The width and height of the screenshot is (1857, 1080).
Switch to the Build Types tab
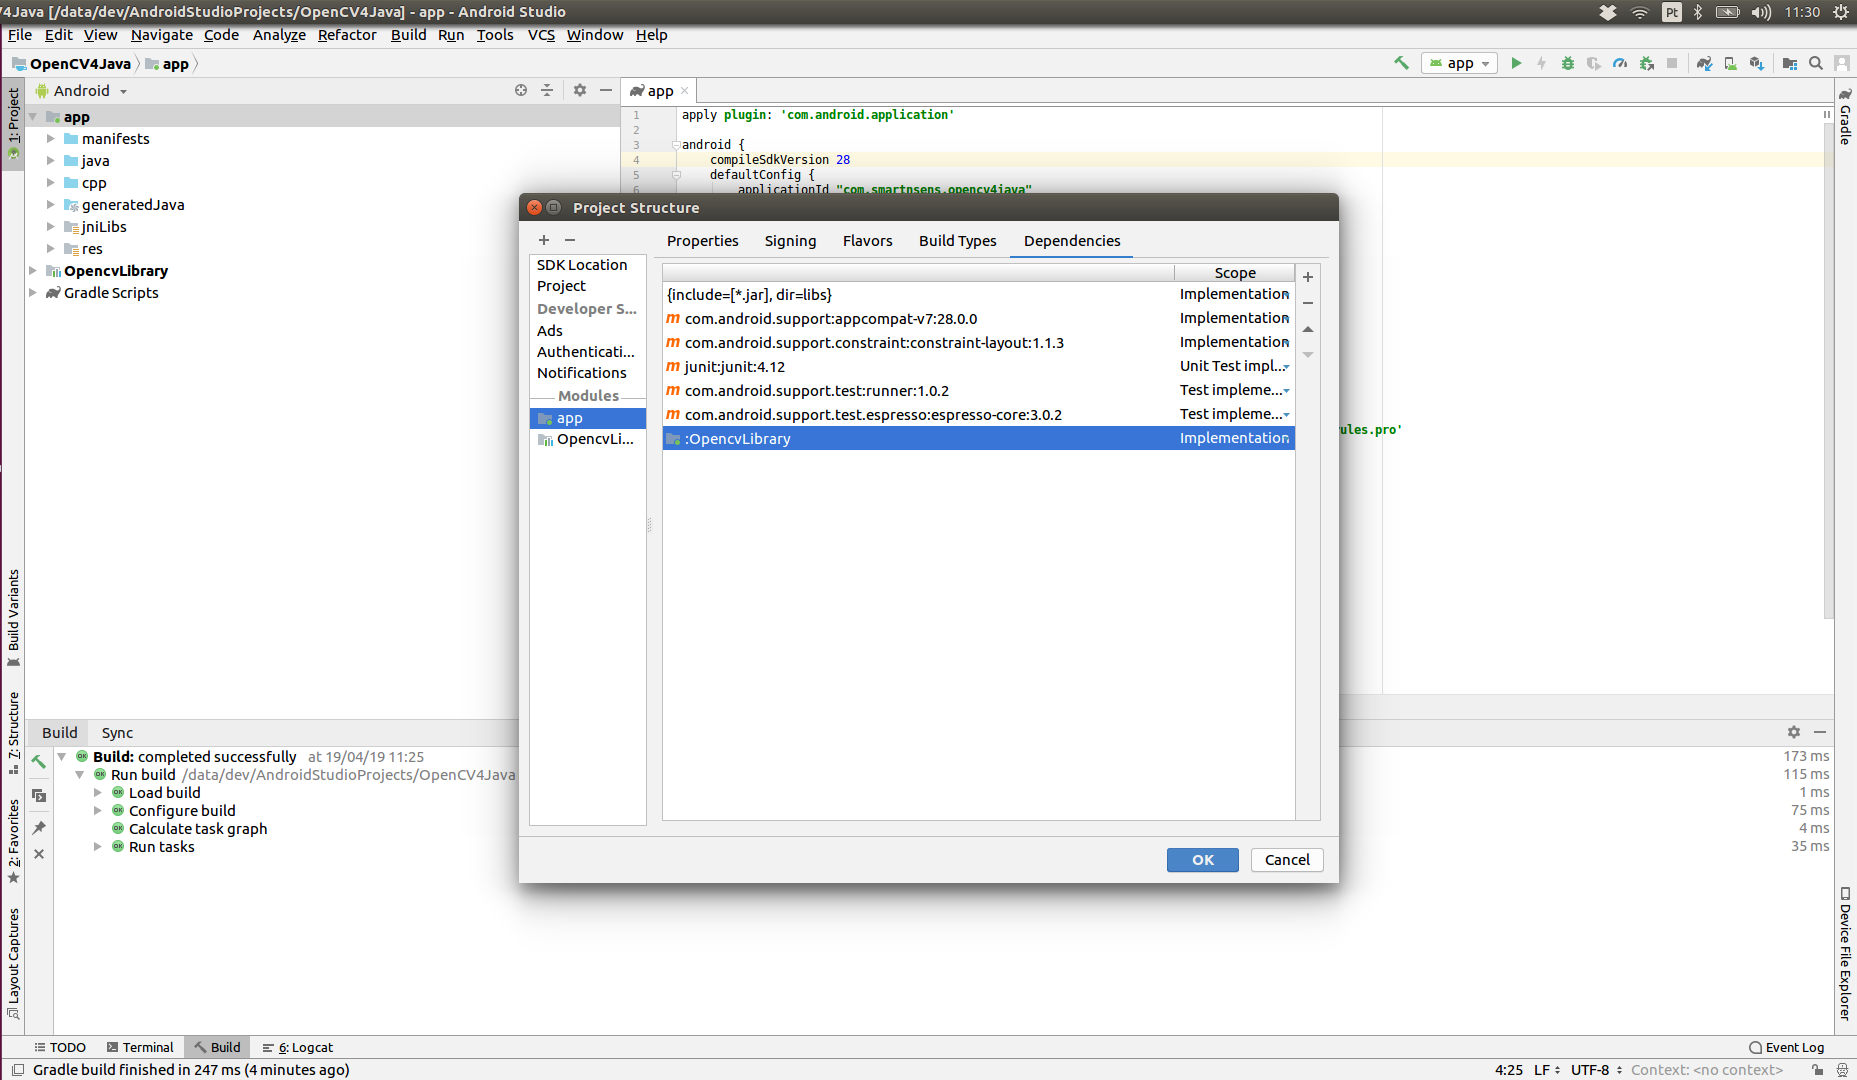(x=957, y=241)
